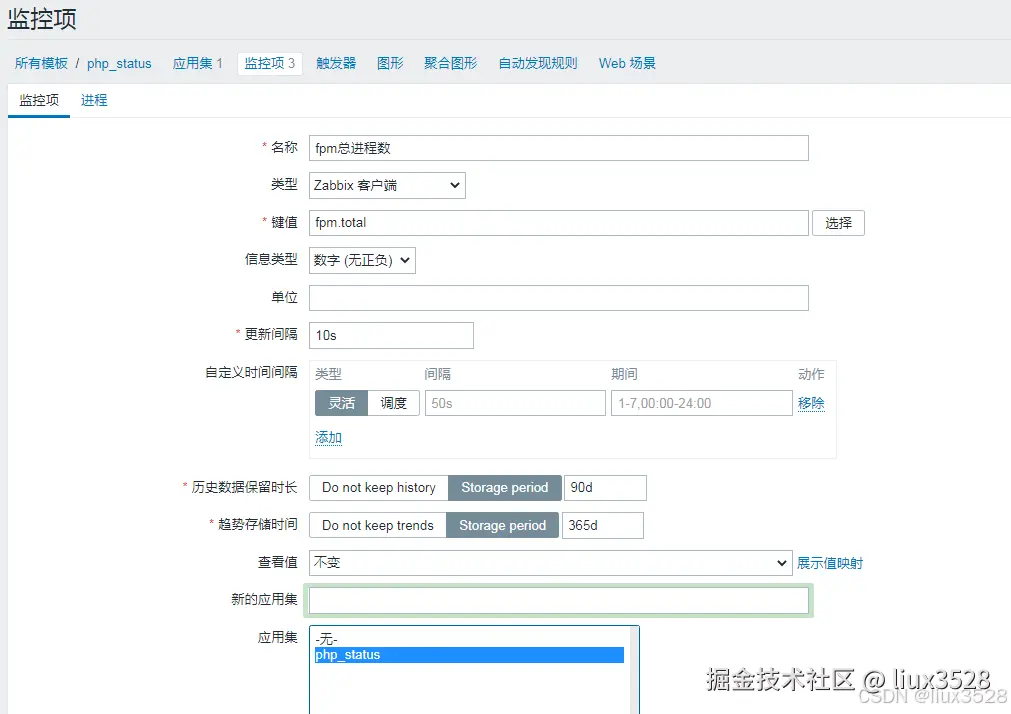Click the 添加 link under custom intervals
1011x714 pixels.
[328, 438]
